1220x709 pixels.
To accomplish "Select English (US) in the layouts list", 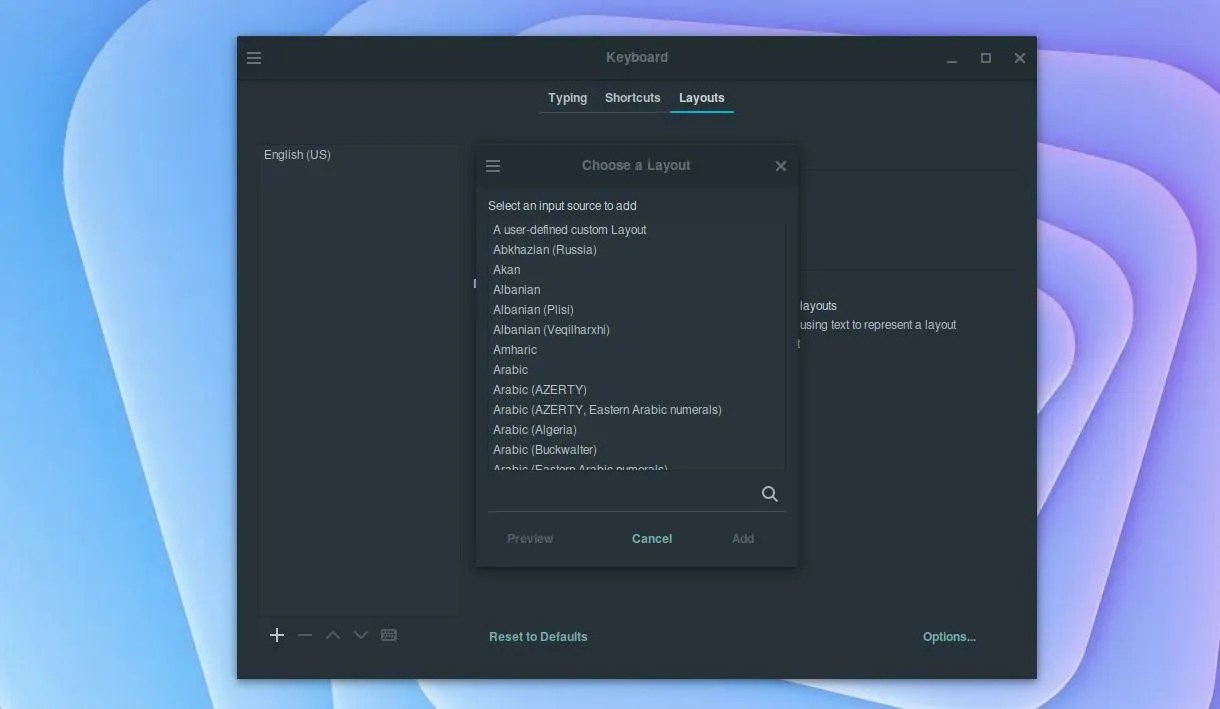I will (297, 154).
